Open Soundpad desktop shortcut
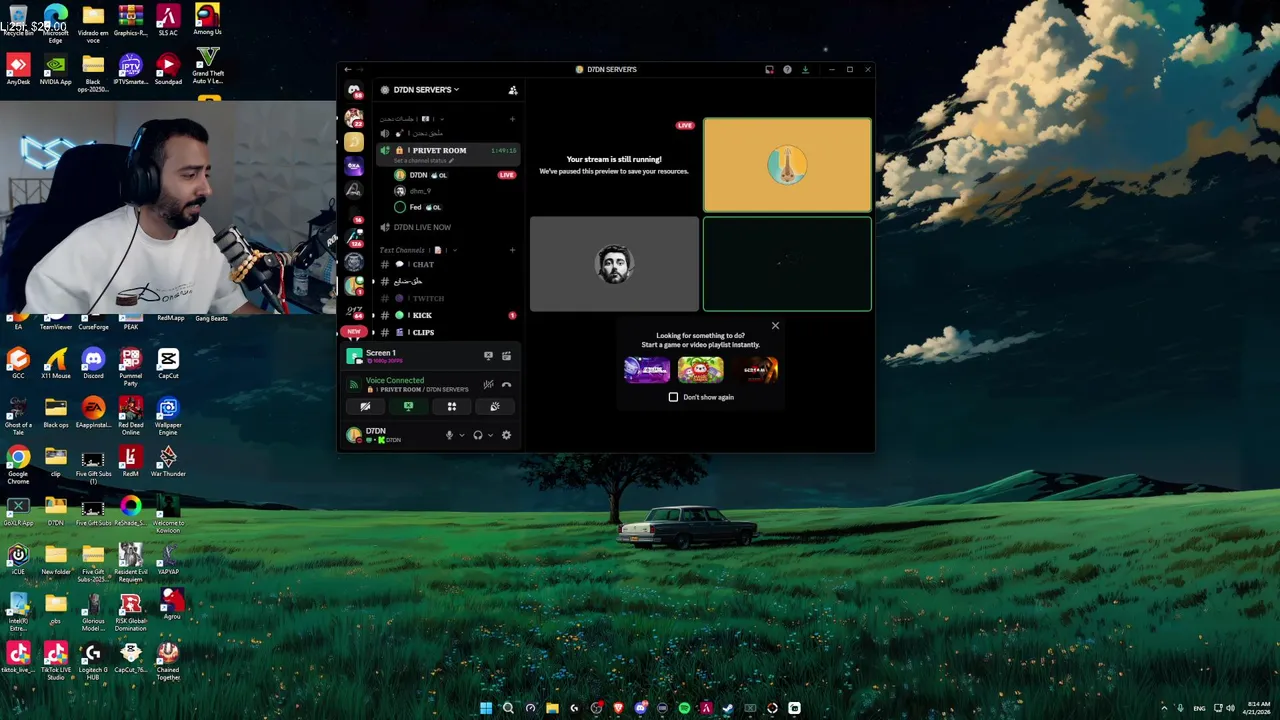Screen dimensions: 1280x720 coord(168,69)
